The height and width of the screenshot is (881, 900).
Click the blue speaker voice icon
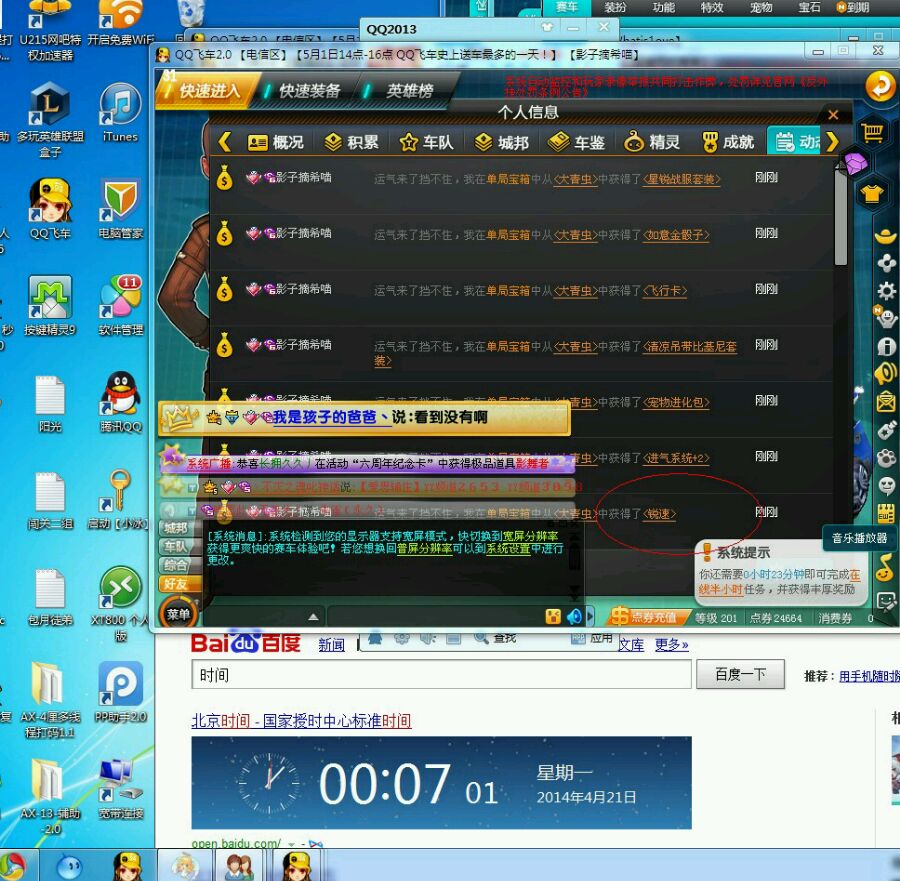573,617
